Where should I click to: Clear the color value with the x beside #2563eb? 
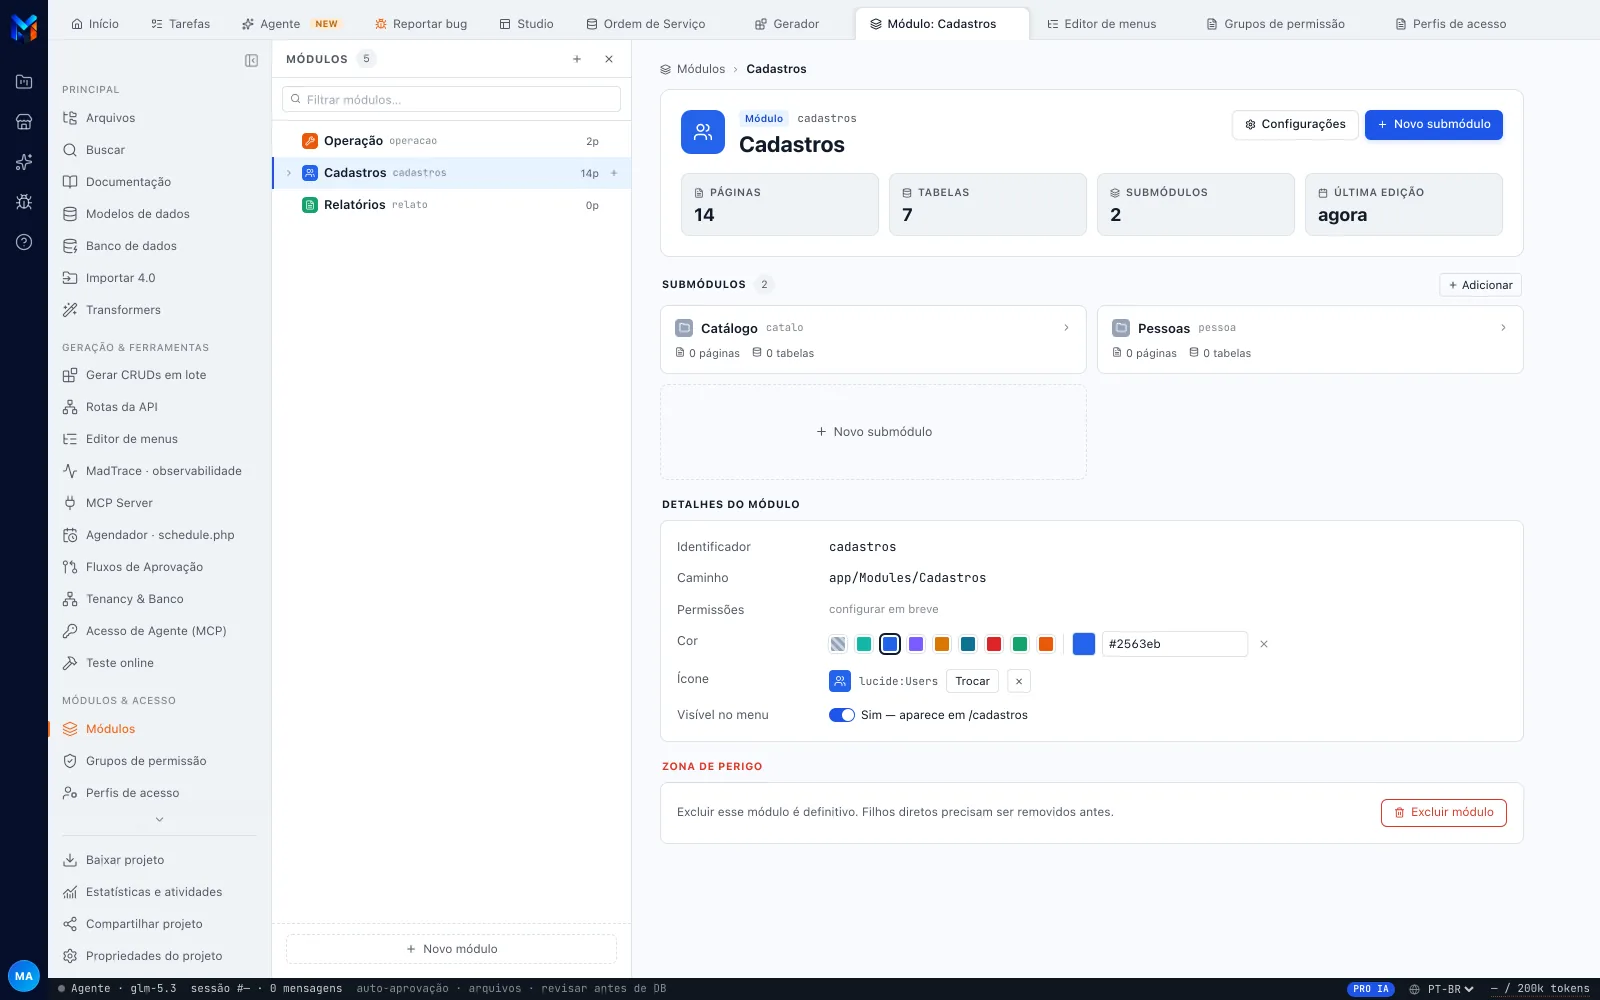pyautogui.click(x=1264, y=644)
